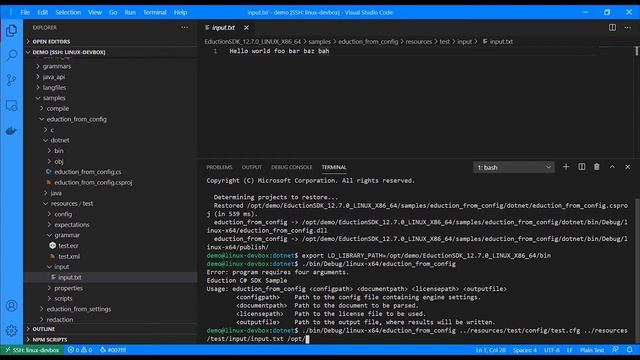The height and width of the screenshot is (360, 640).
Task: Split the editor to the right
Action: point(612,27)
